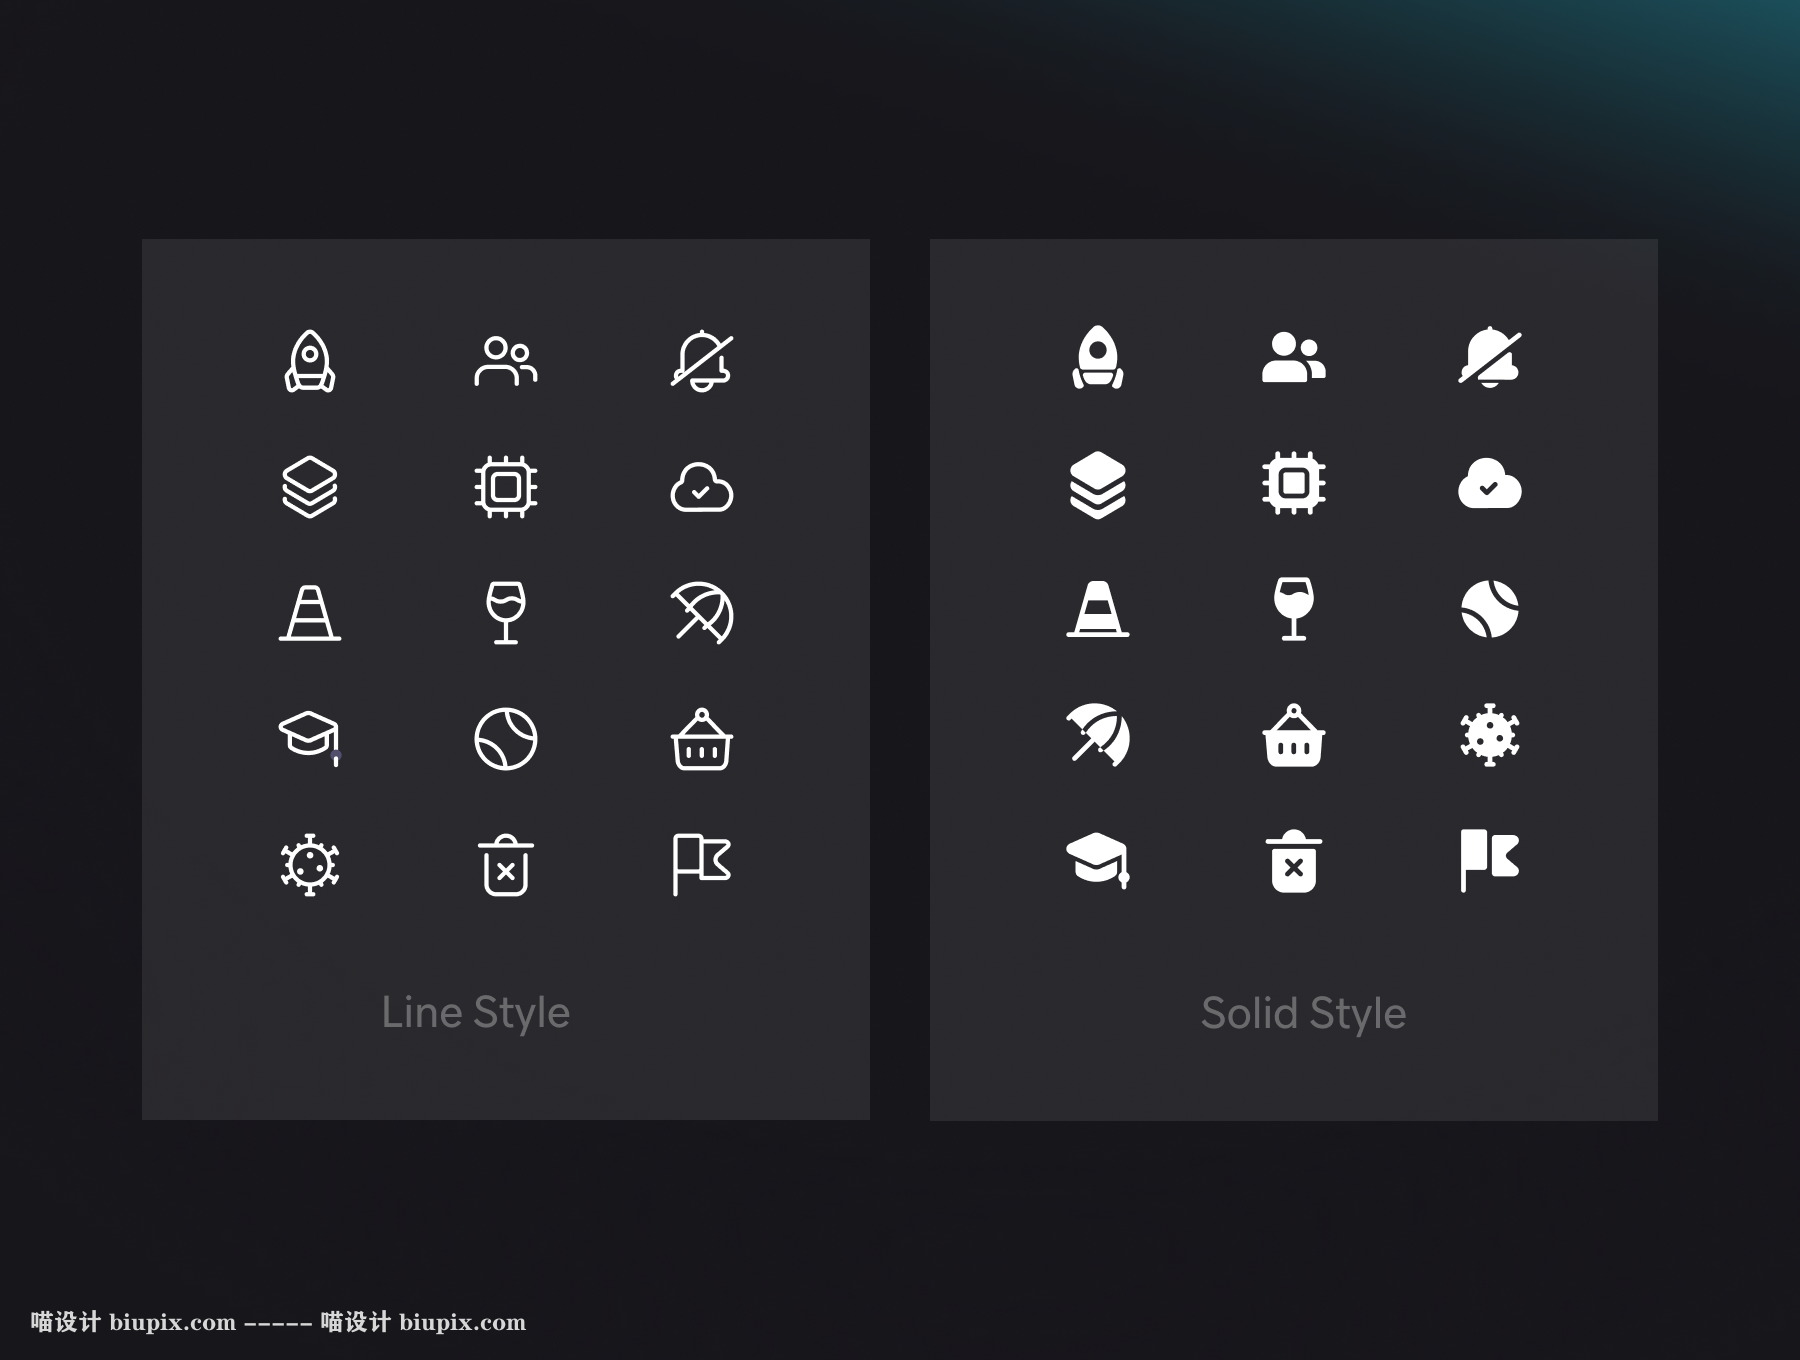The height and width of the screenshot is (1360, 1800).
Task: Click the Line Style label
Action: pyautogui.click(x=476, y=1012)
